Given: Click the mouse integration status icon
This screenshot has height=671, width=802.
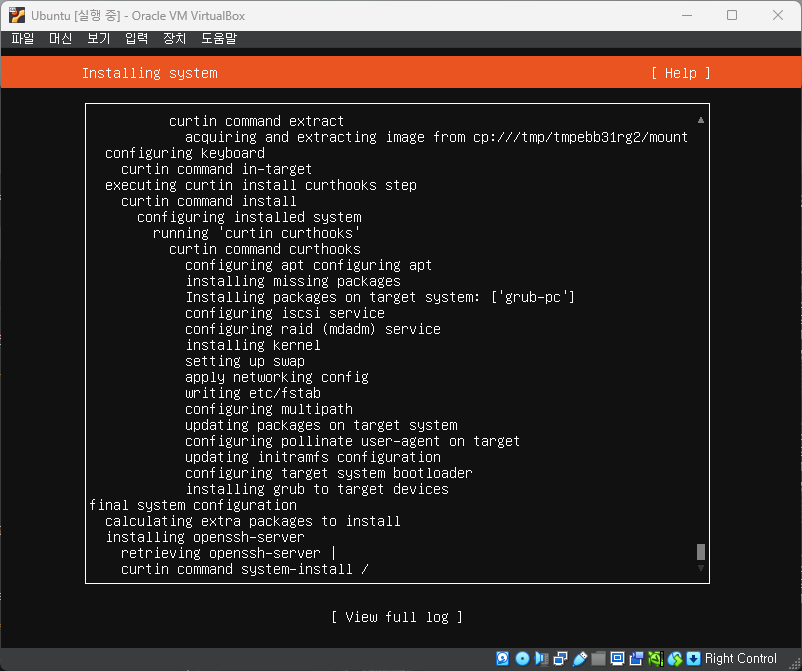Looking at the screenshot, I should (x=675, y=658).
